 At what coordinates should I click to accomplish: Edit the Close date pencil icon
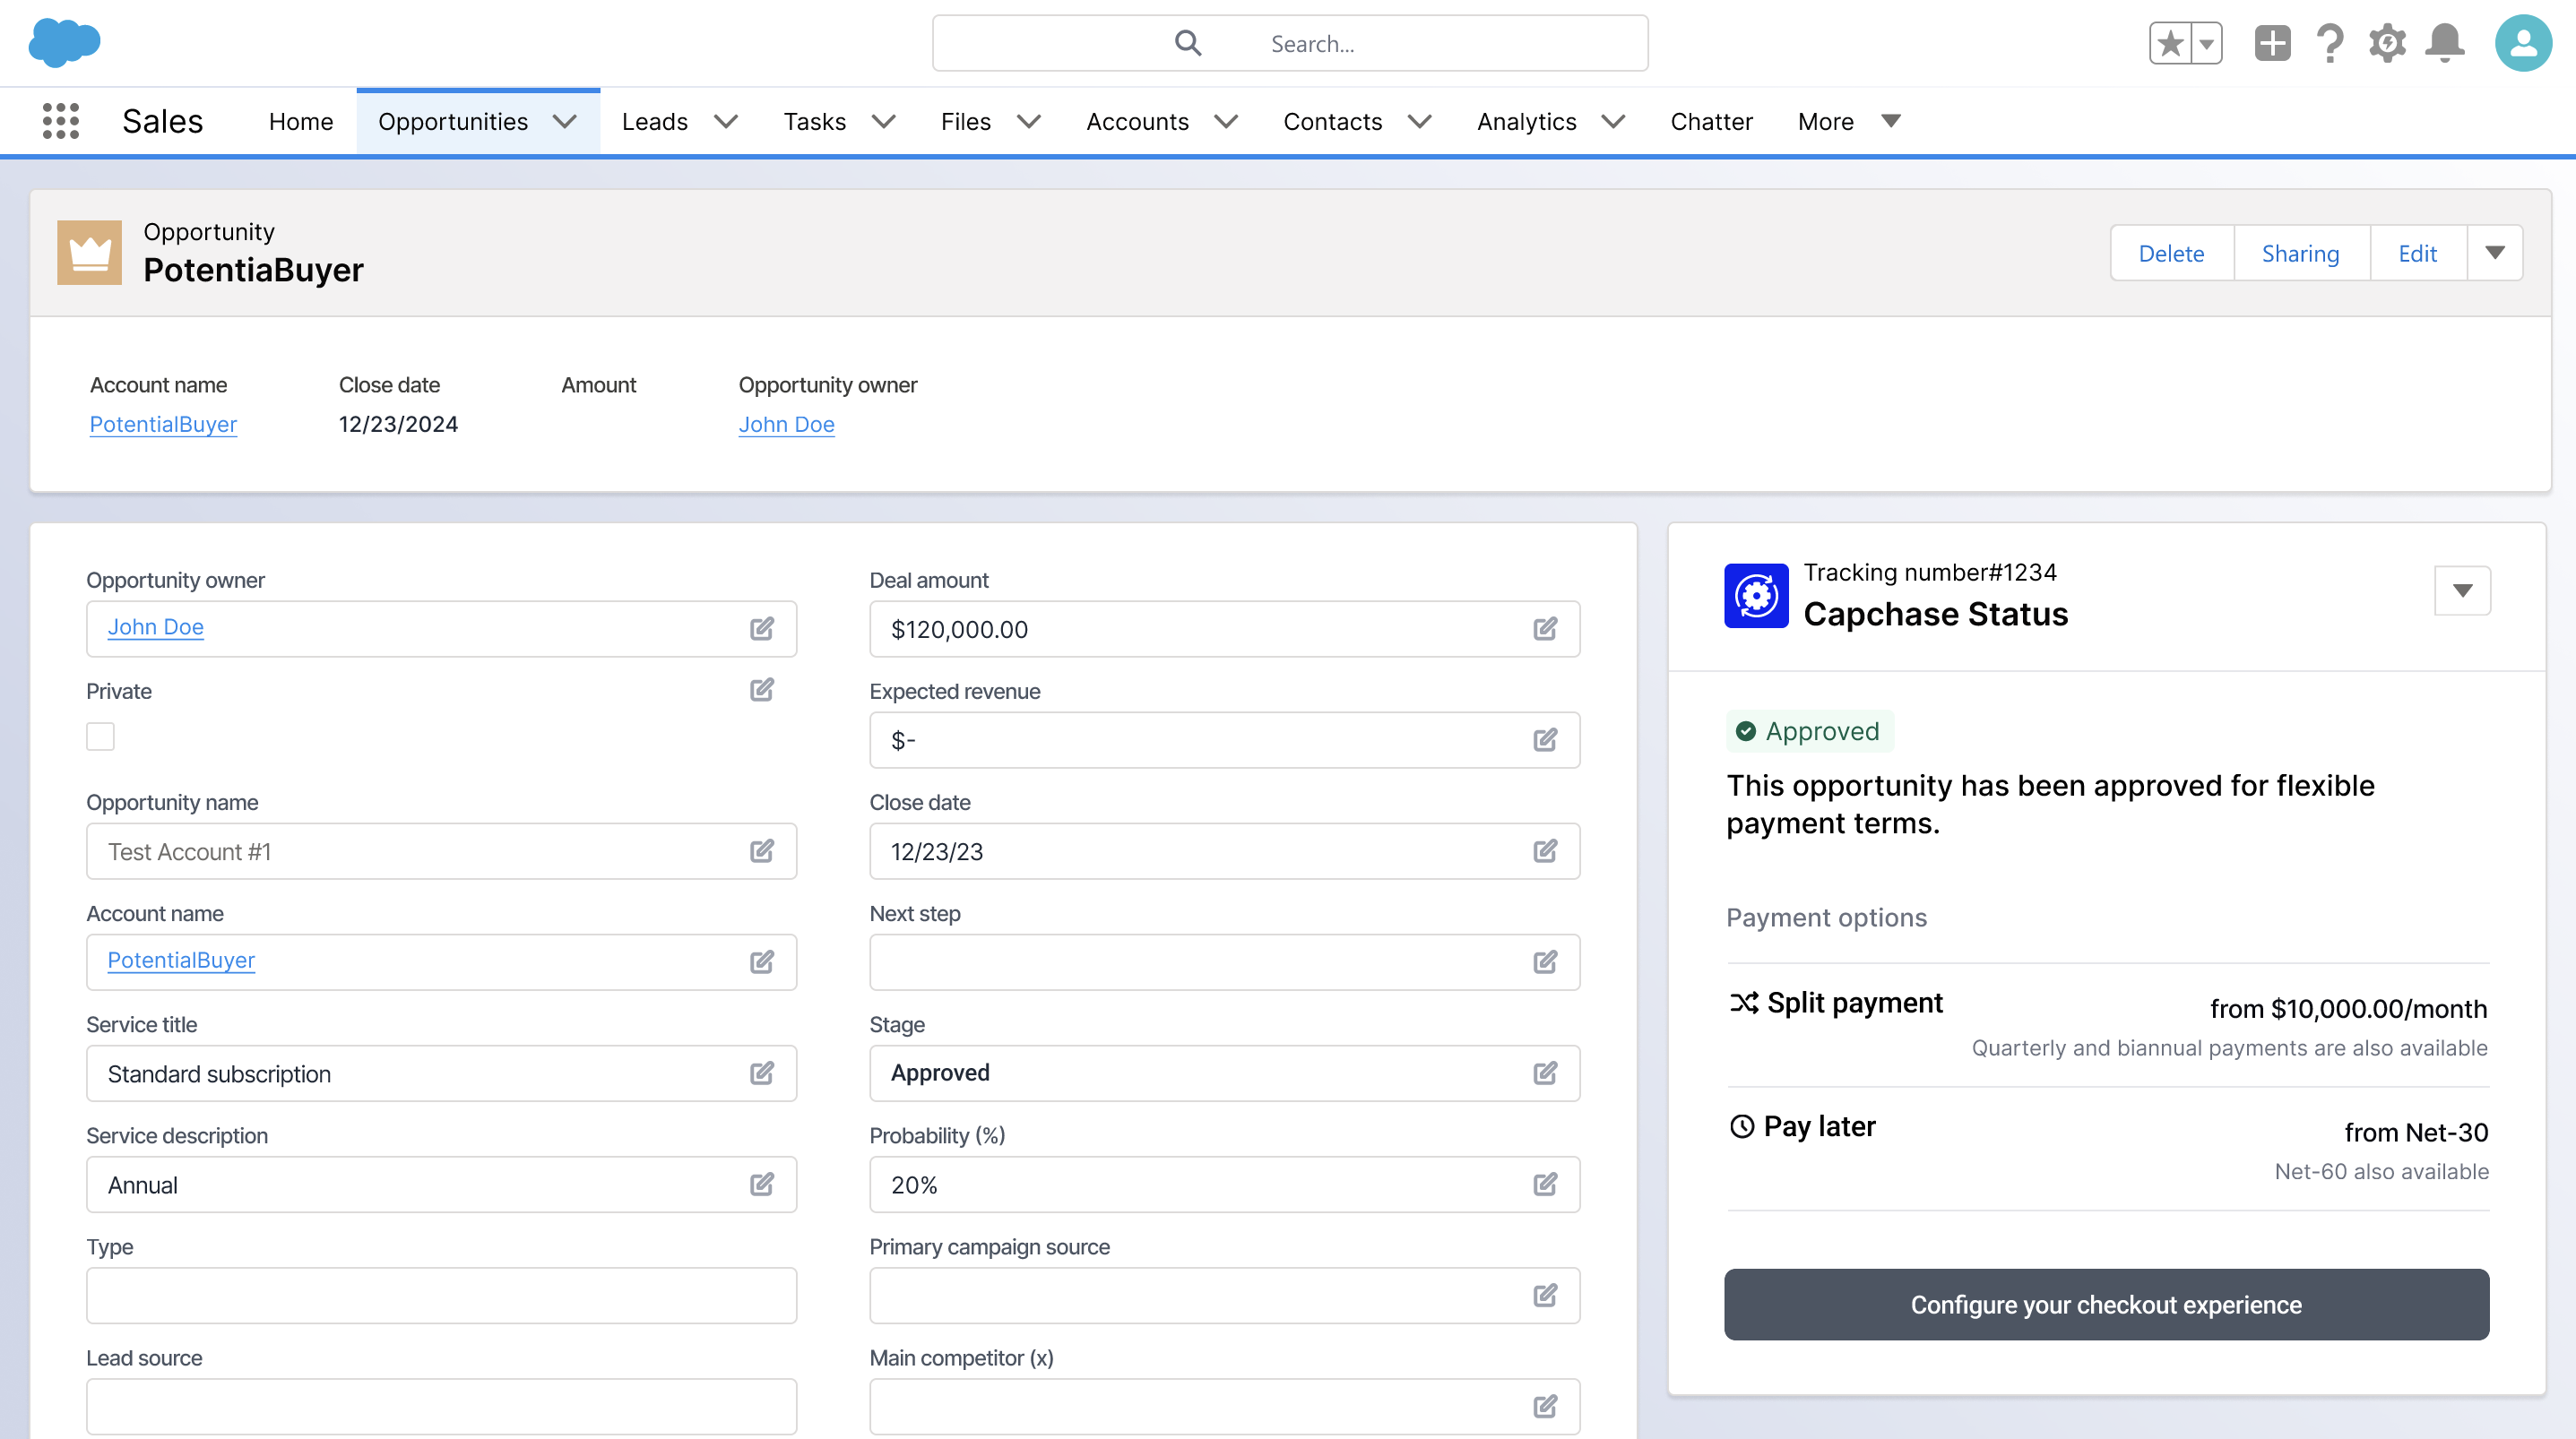tap(1545, 851)
